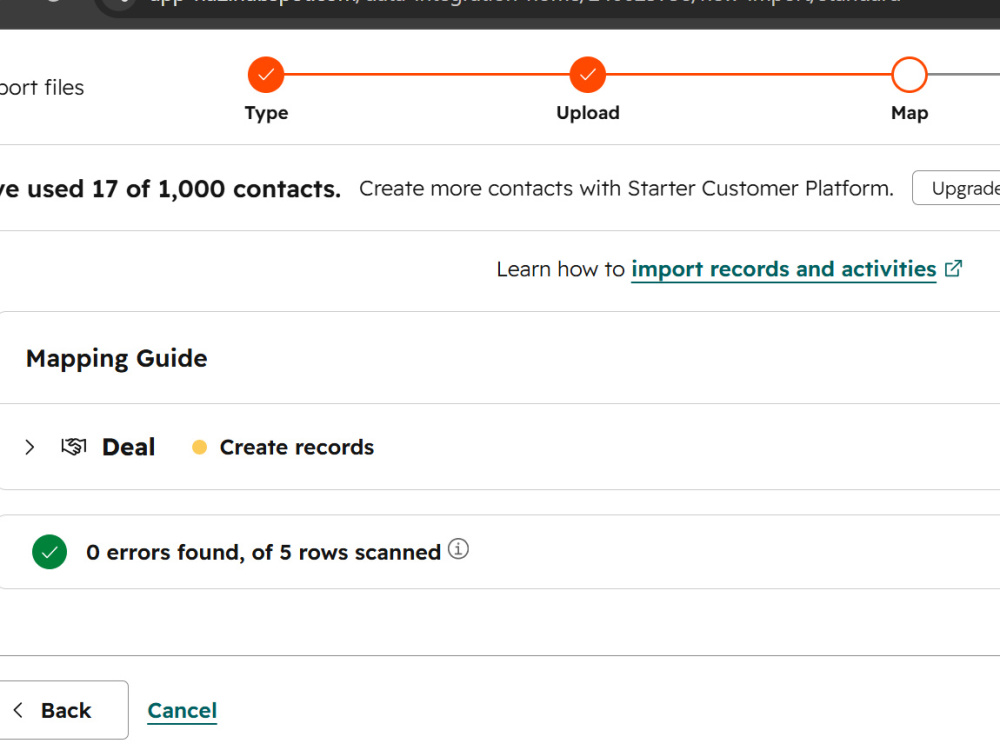This screenshot has width=1000, height=750.
Task: Click the completed Upload step checkmark circle
Action: coord(587,75)
